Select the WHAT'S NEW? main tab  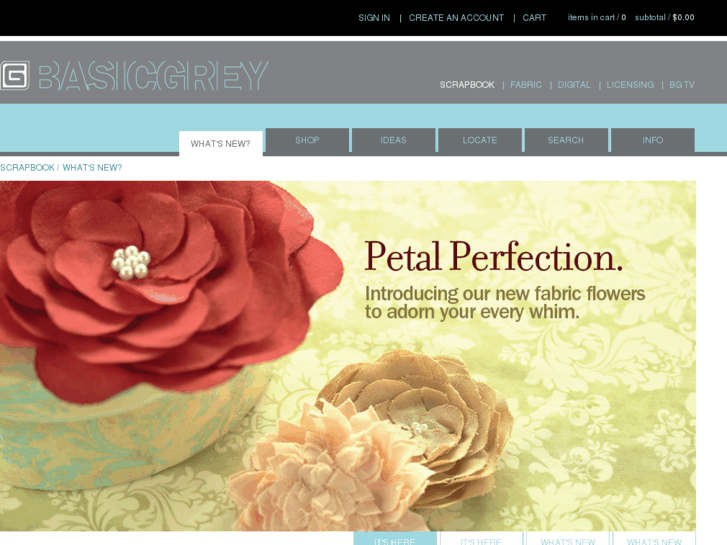tap(221, 143)
